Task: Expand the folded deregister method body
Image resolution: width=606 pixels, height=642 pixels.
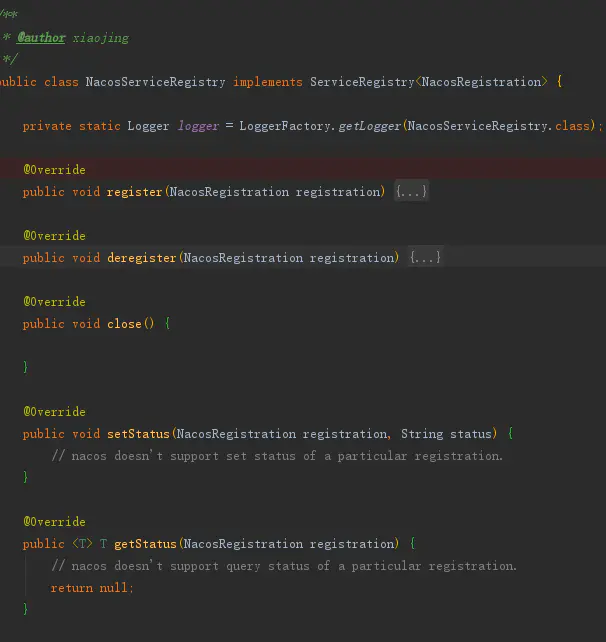Action: coord(425,258)
